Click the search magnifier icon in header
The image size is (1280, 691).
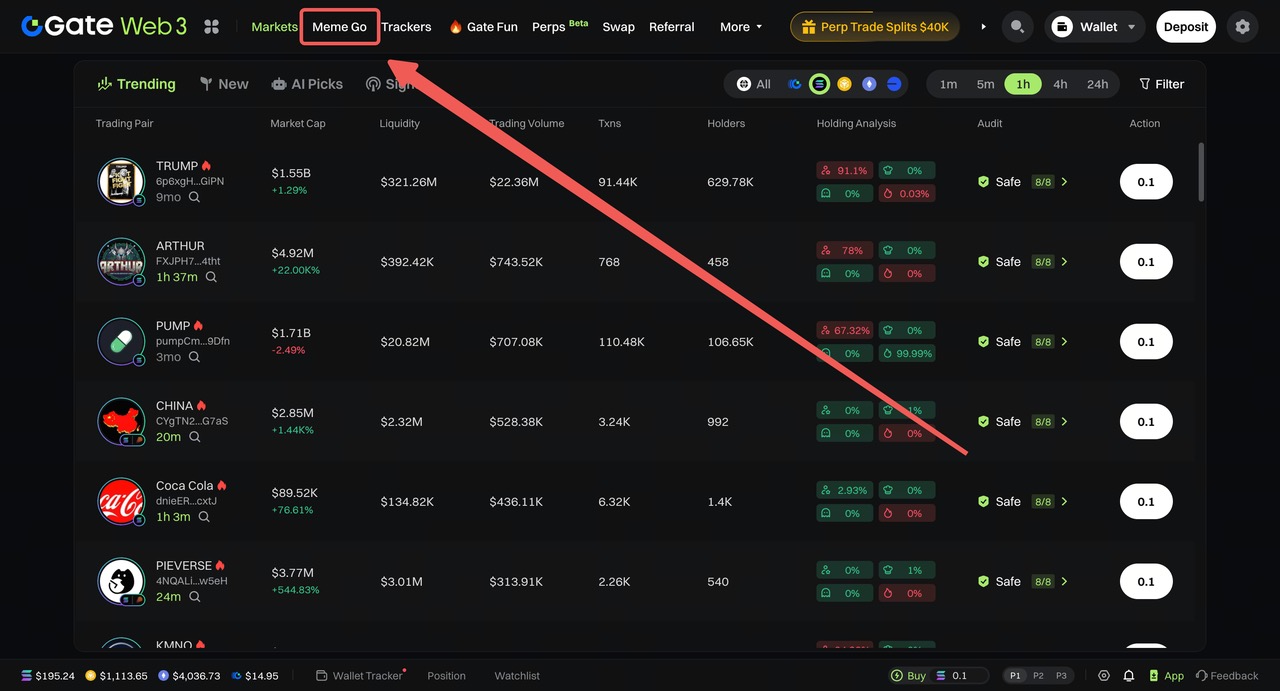tap(1017, 27)
